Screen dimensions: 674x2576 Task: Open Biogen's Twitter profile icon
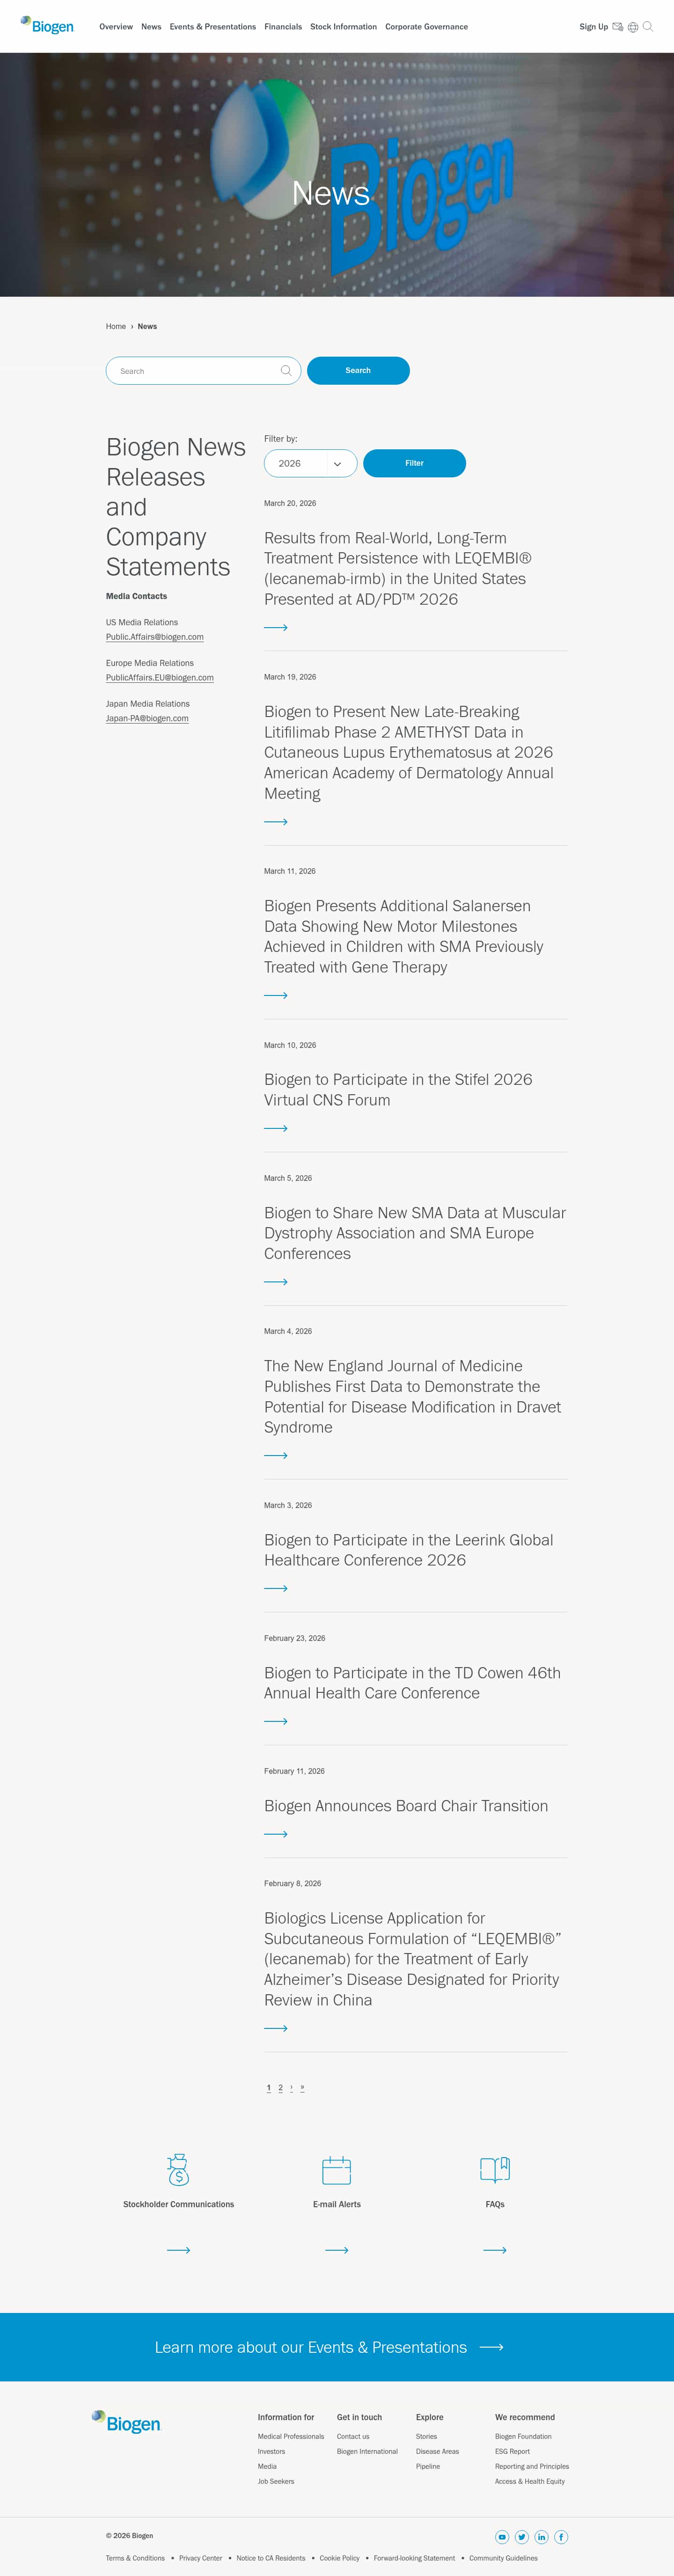click(x=522, y=2536)
